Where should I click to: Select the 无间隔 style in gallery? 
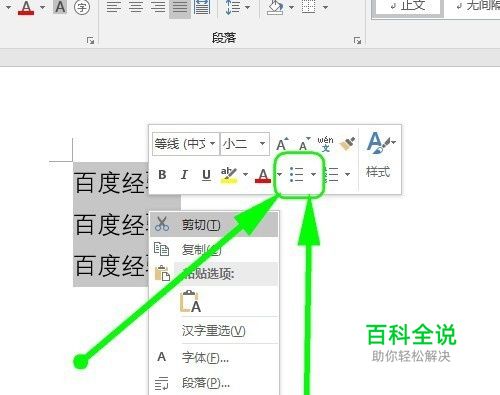click(x=478, y=7)
